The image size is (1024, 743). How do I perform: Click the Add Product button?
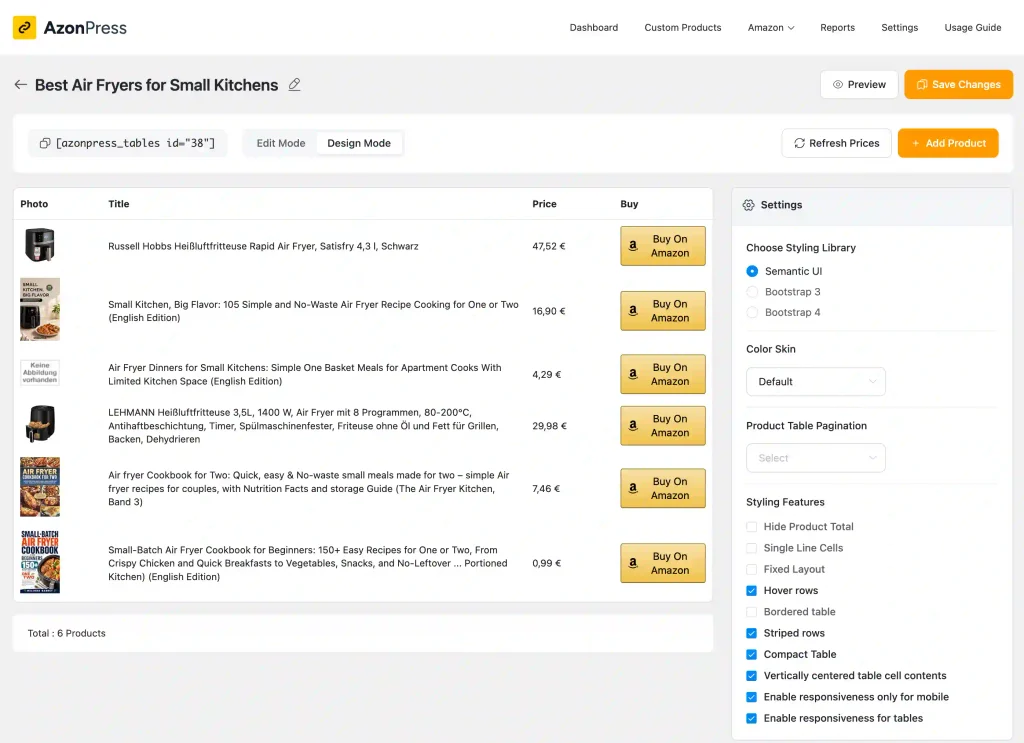point(948,143)
